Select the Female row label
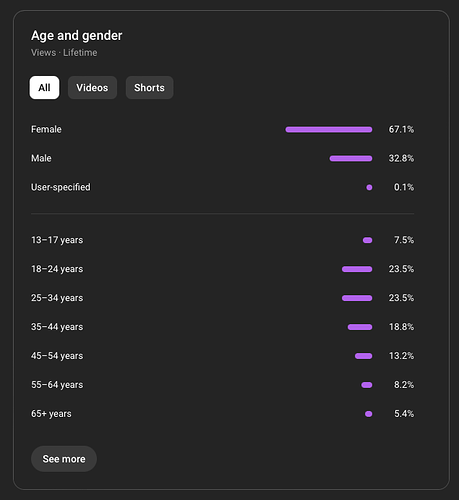 click(46, 129)
